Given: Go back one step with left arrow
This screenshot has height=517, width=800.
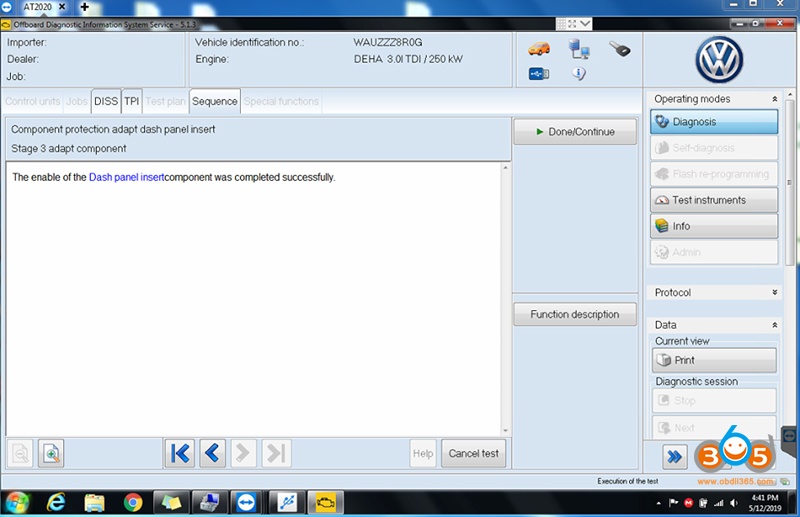Looking at the screenshot, I should coord(212,453).
